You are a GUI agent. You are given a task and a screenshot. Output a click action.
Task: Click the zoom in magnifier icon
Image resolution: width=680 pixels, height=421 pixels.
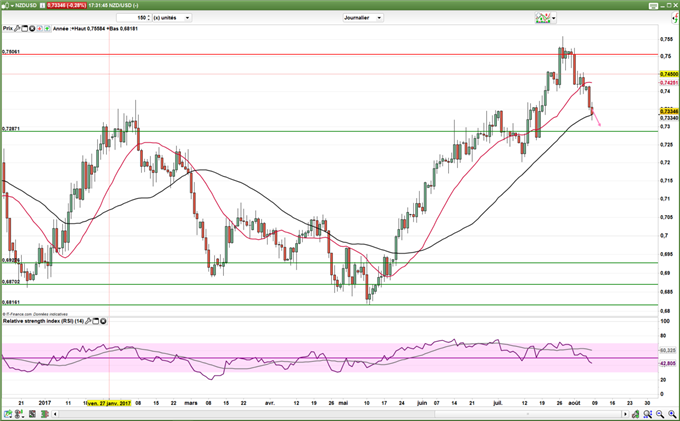[x=672, y=414]
